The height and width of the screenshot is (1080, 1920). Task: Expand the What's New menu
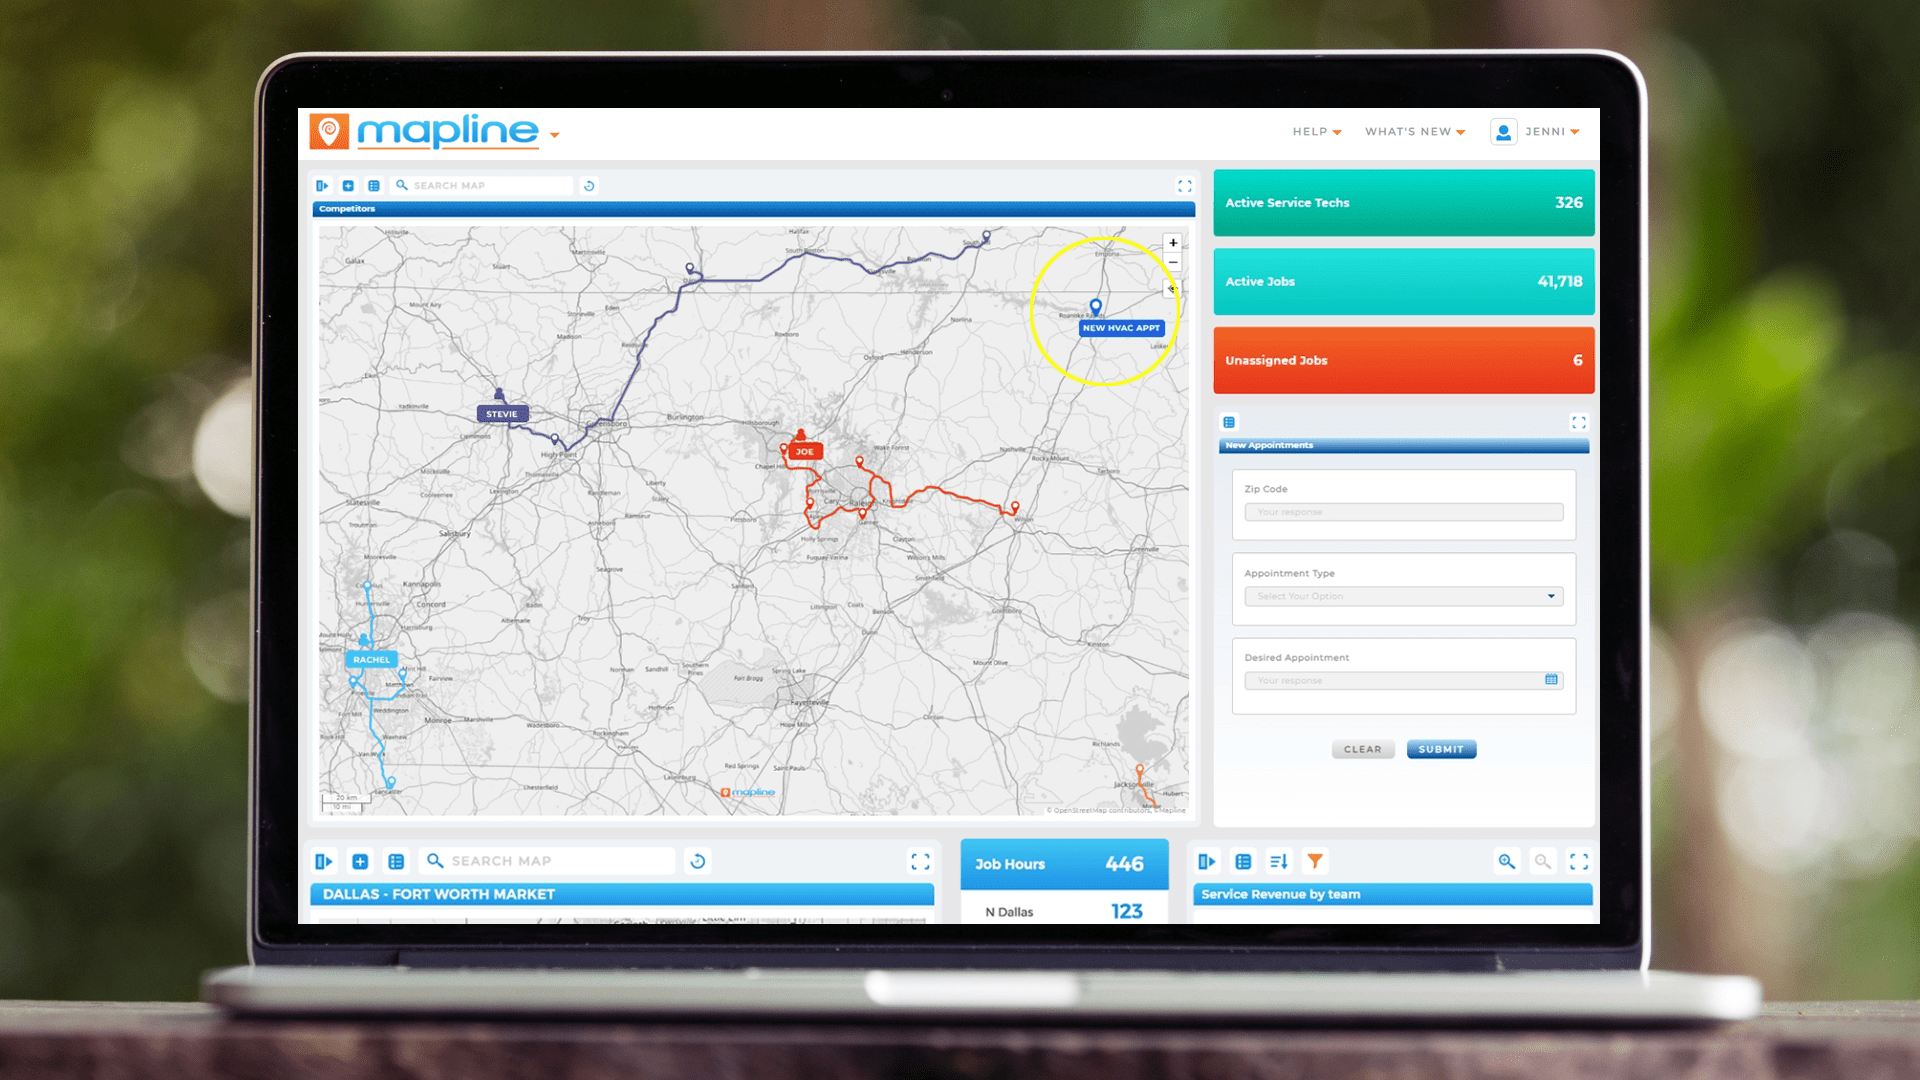(1414, 131)
